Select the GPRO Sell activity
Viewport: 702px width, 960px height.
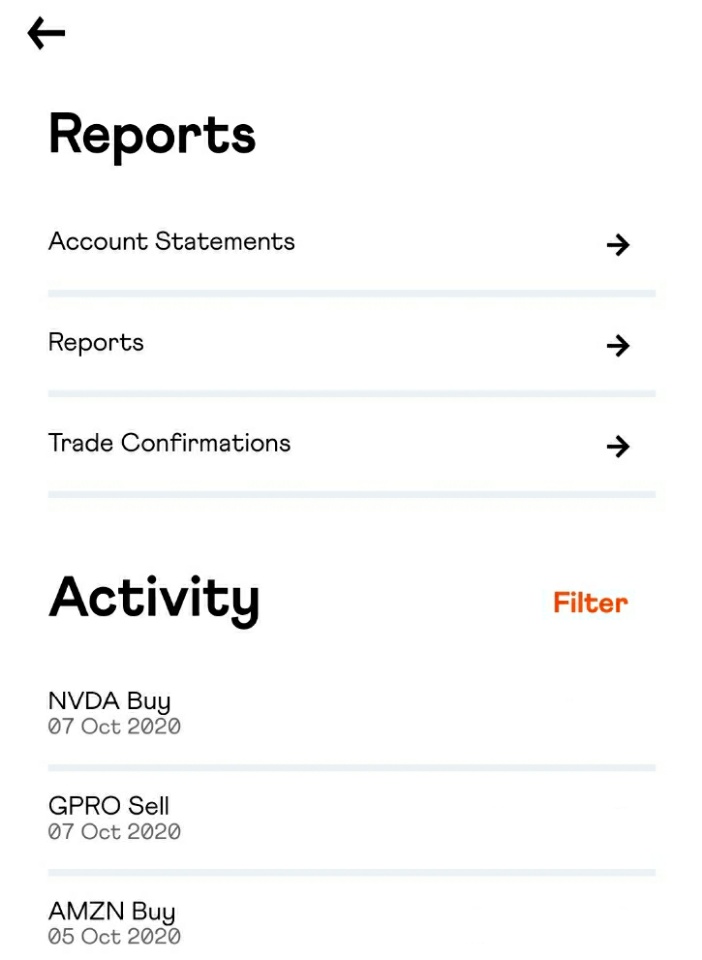tap(351, 818)
